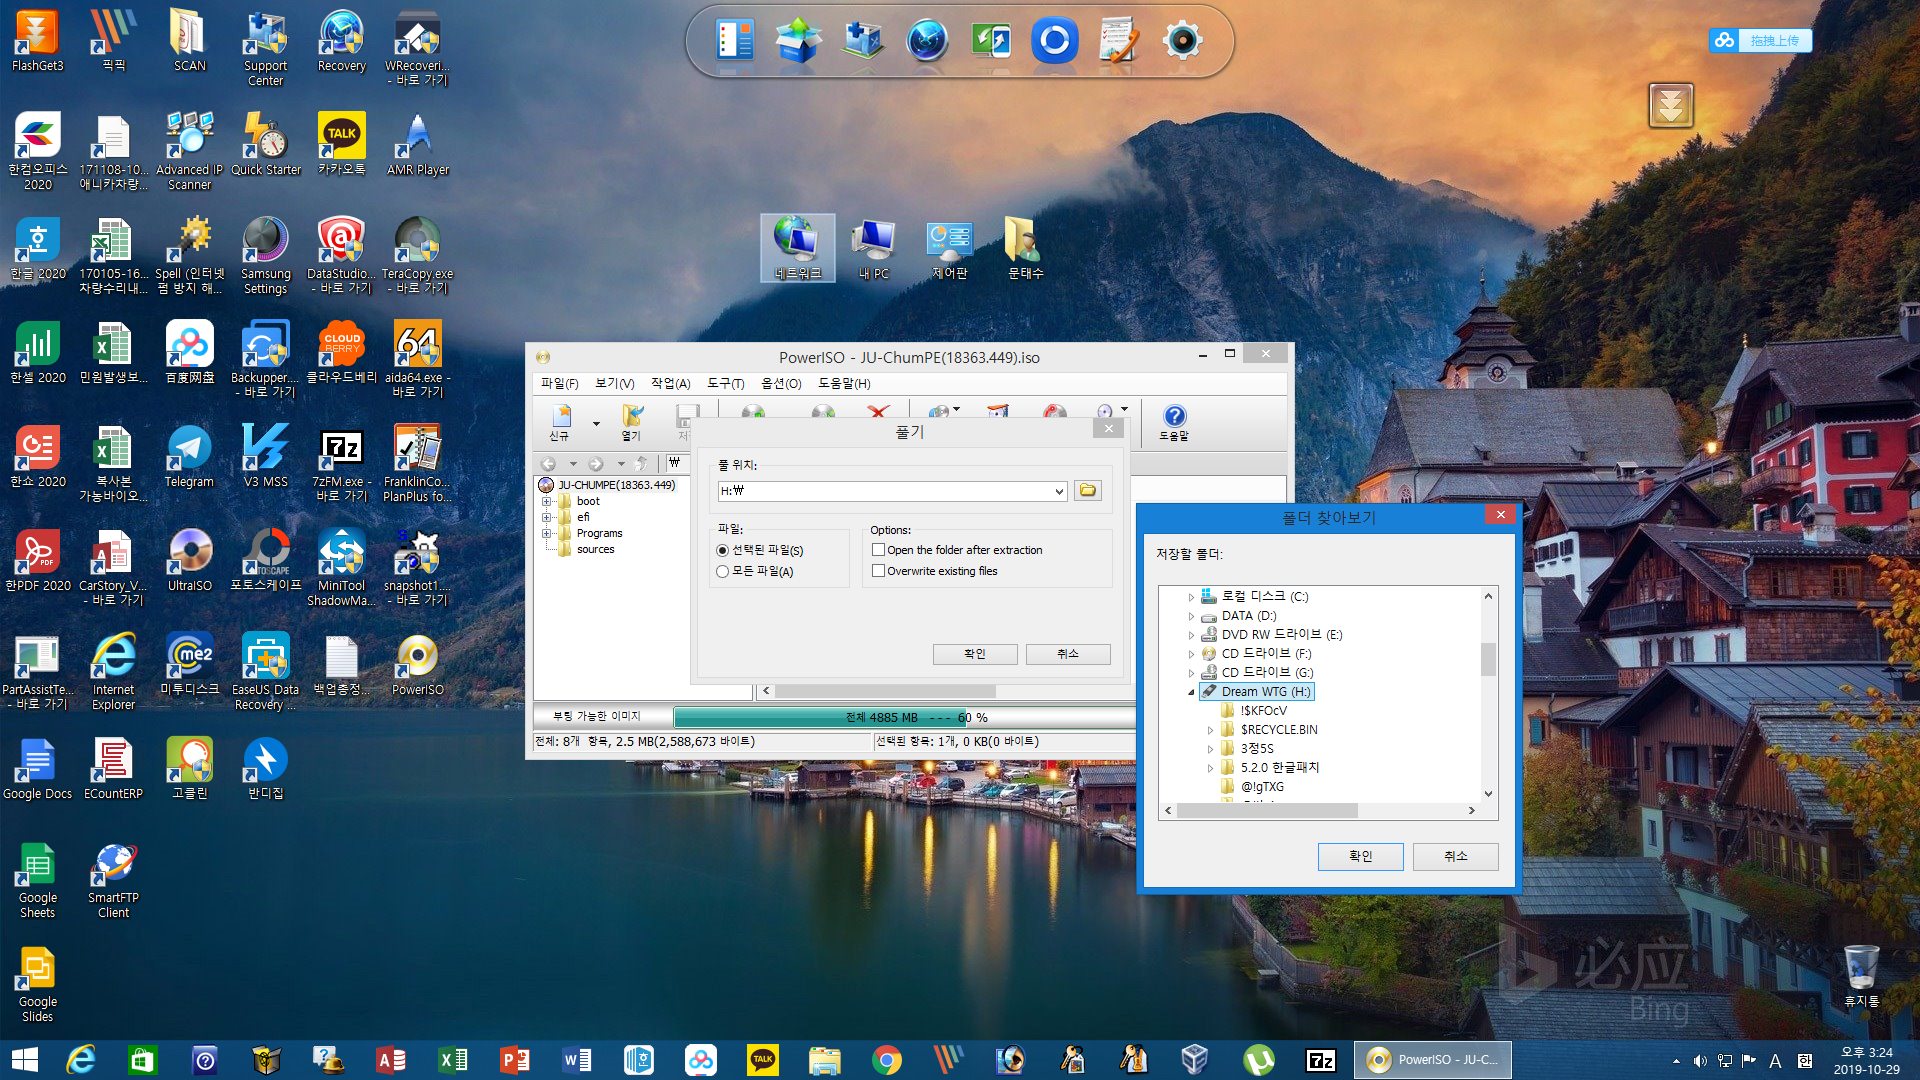Select CD 드라이브 (F:) in folder browser
Image resolution: width=1920 pixels, height=1080 pixels.
point(1266,654)
